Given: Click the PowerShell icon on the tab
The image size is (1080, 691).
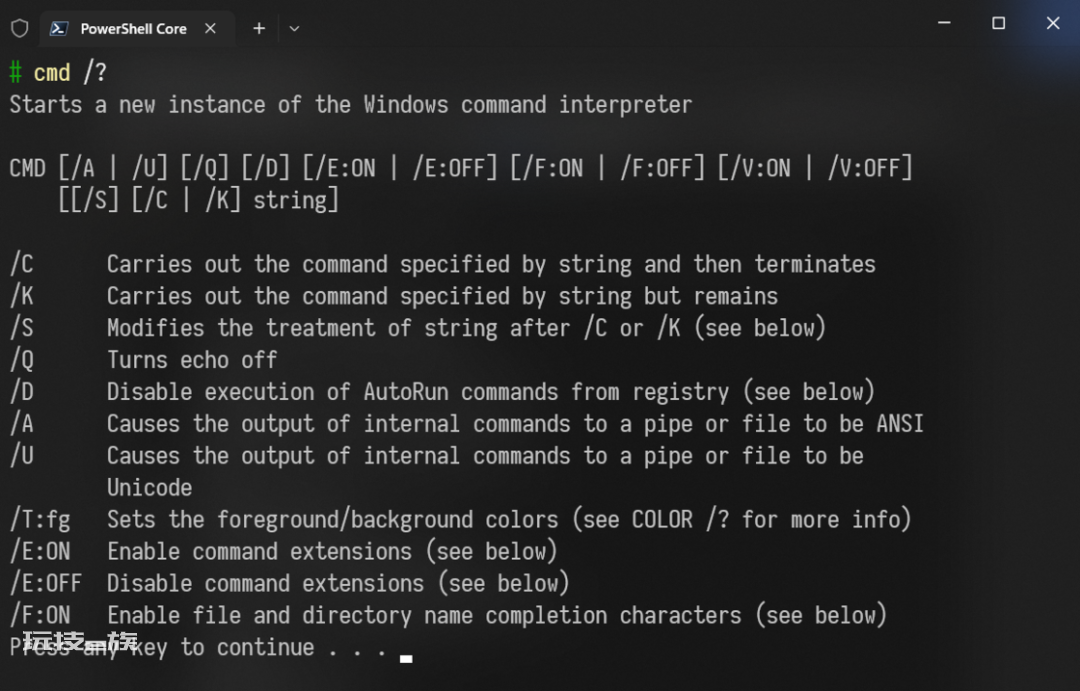Looking at the screenshot, I should 59,28.
